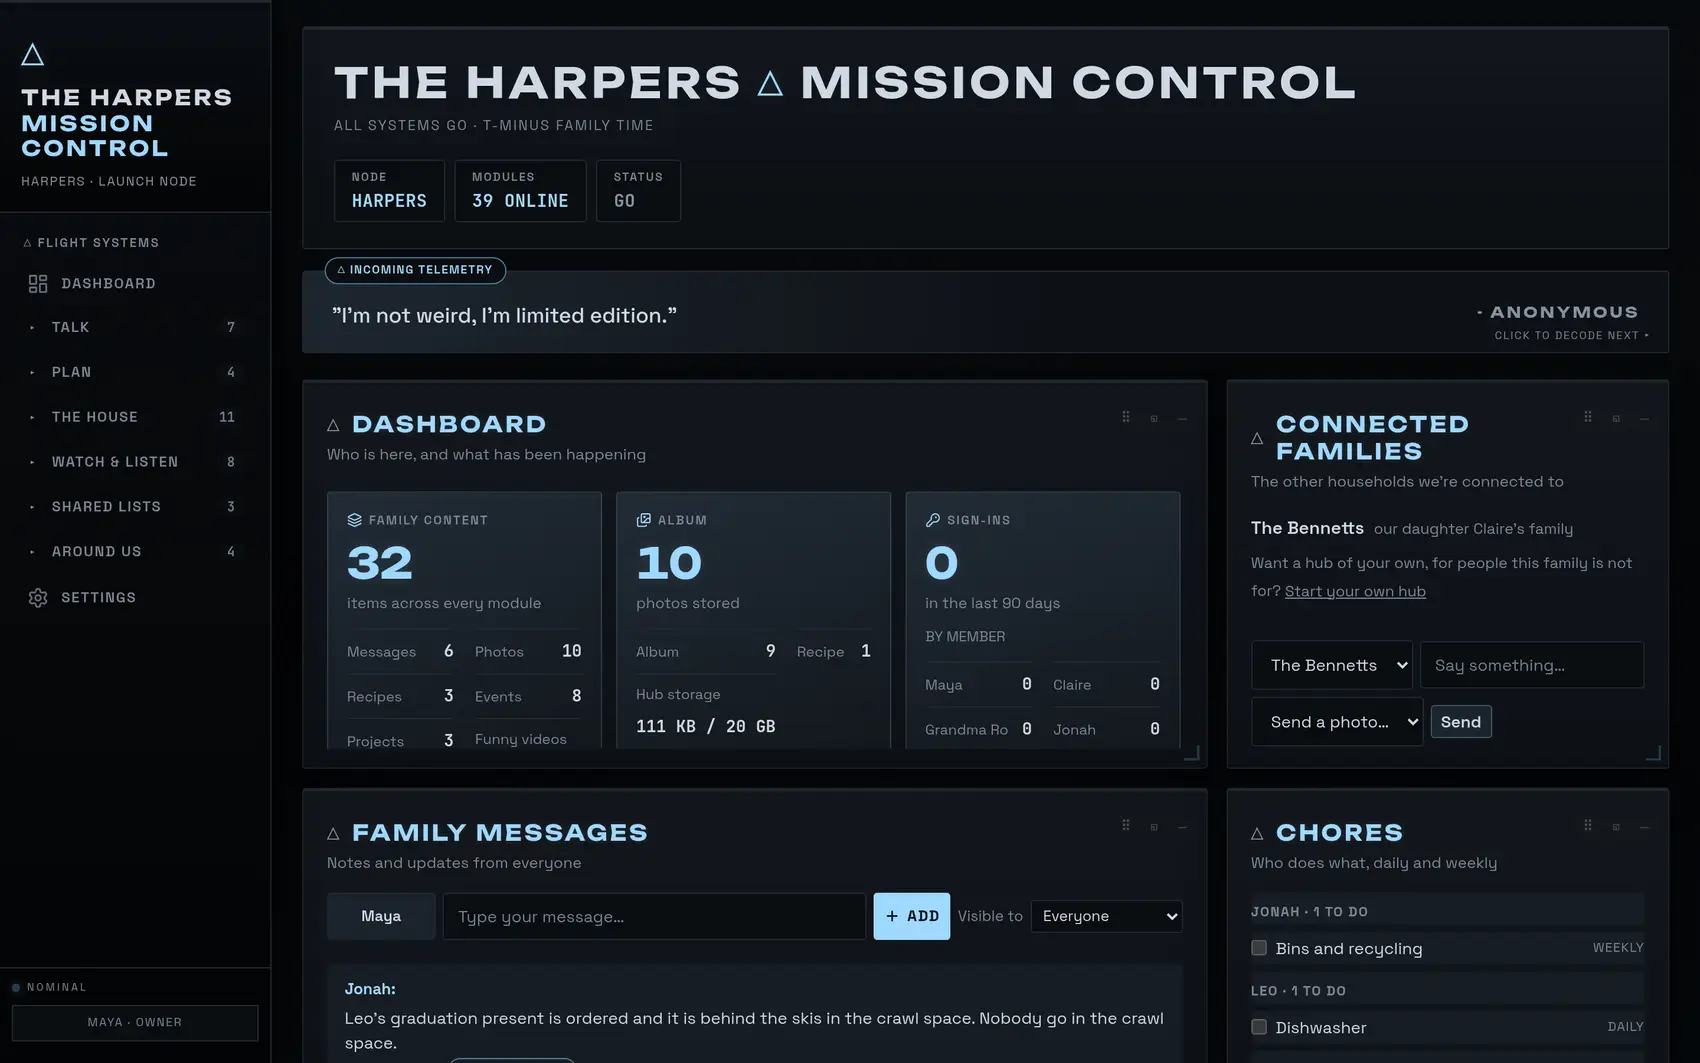Image resolution: width=1700 pixels, height=1063 pixels.
Task: Grab the Connected Families drag handle
Action: click(x=1588, y=417)
